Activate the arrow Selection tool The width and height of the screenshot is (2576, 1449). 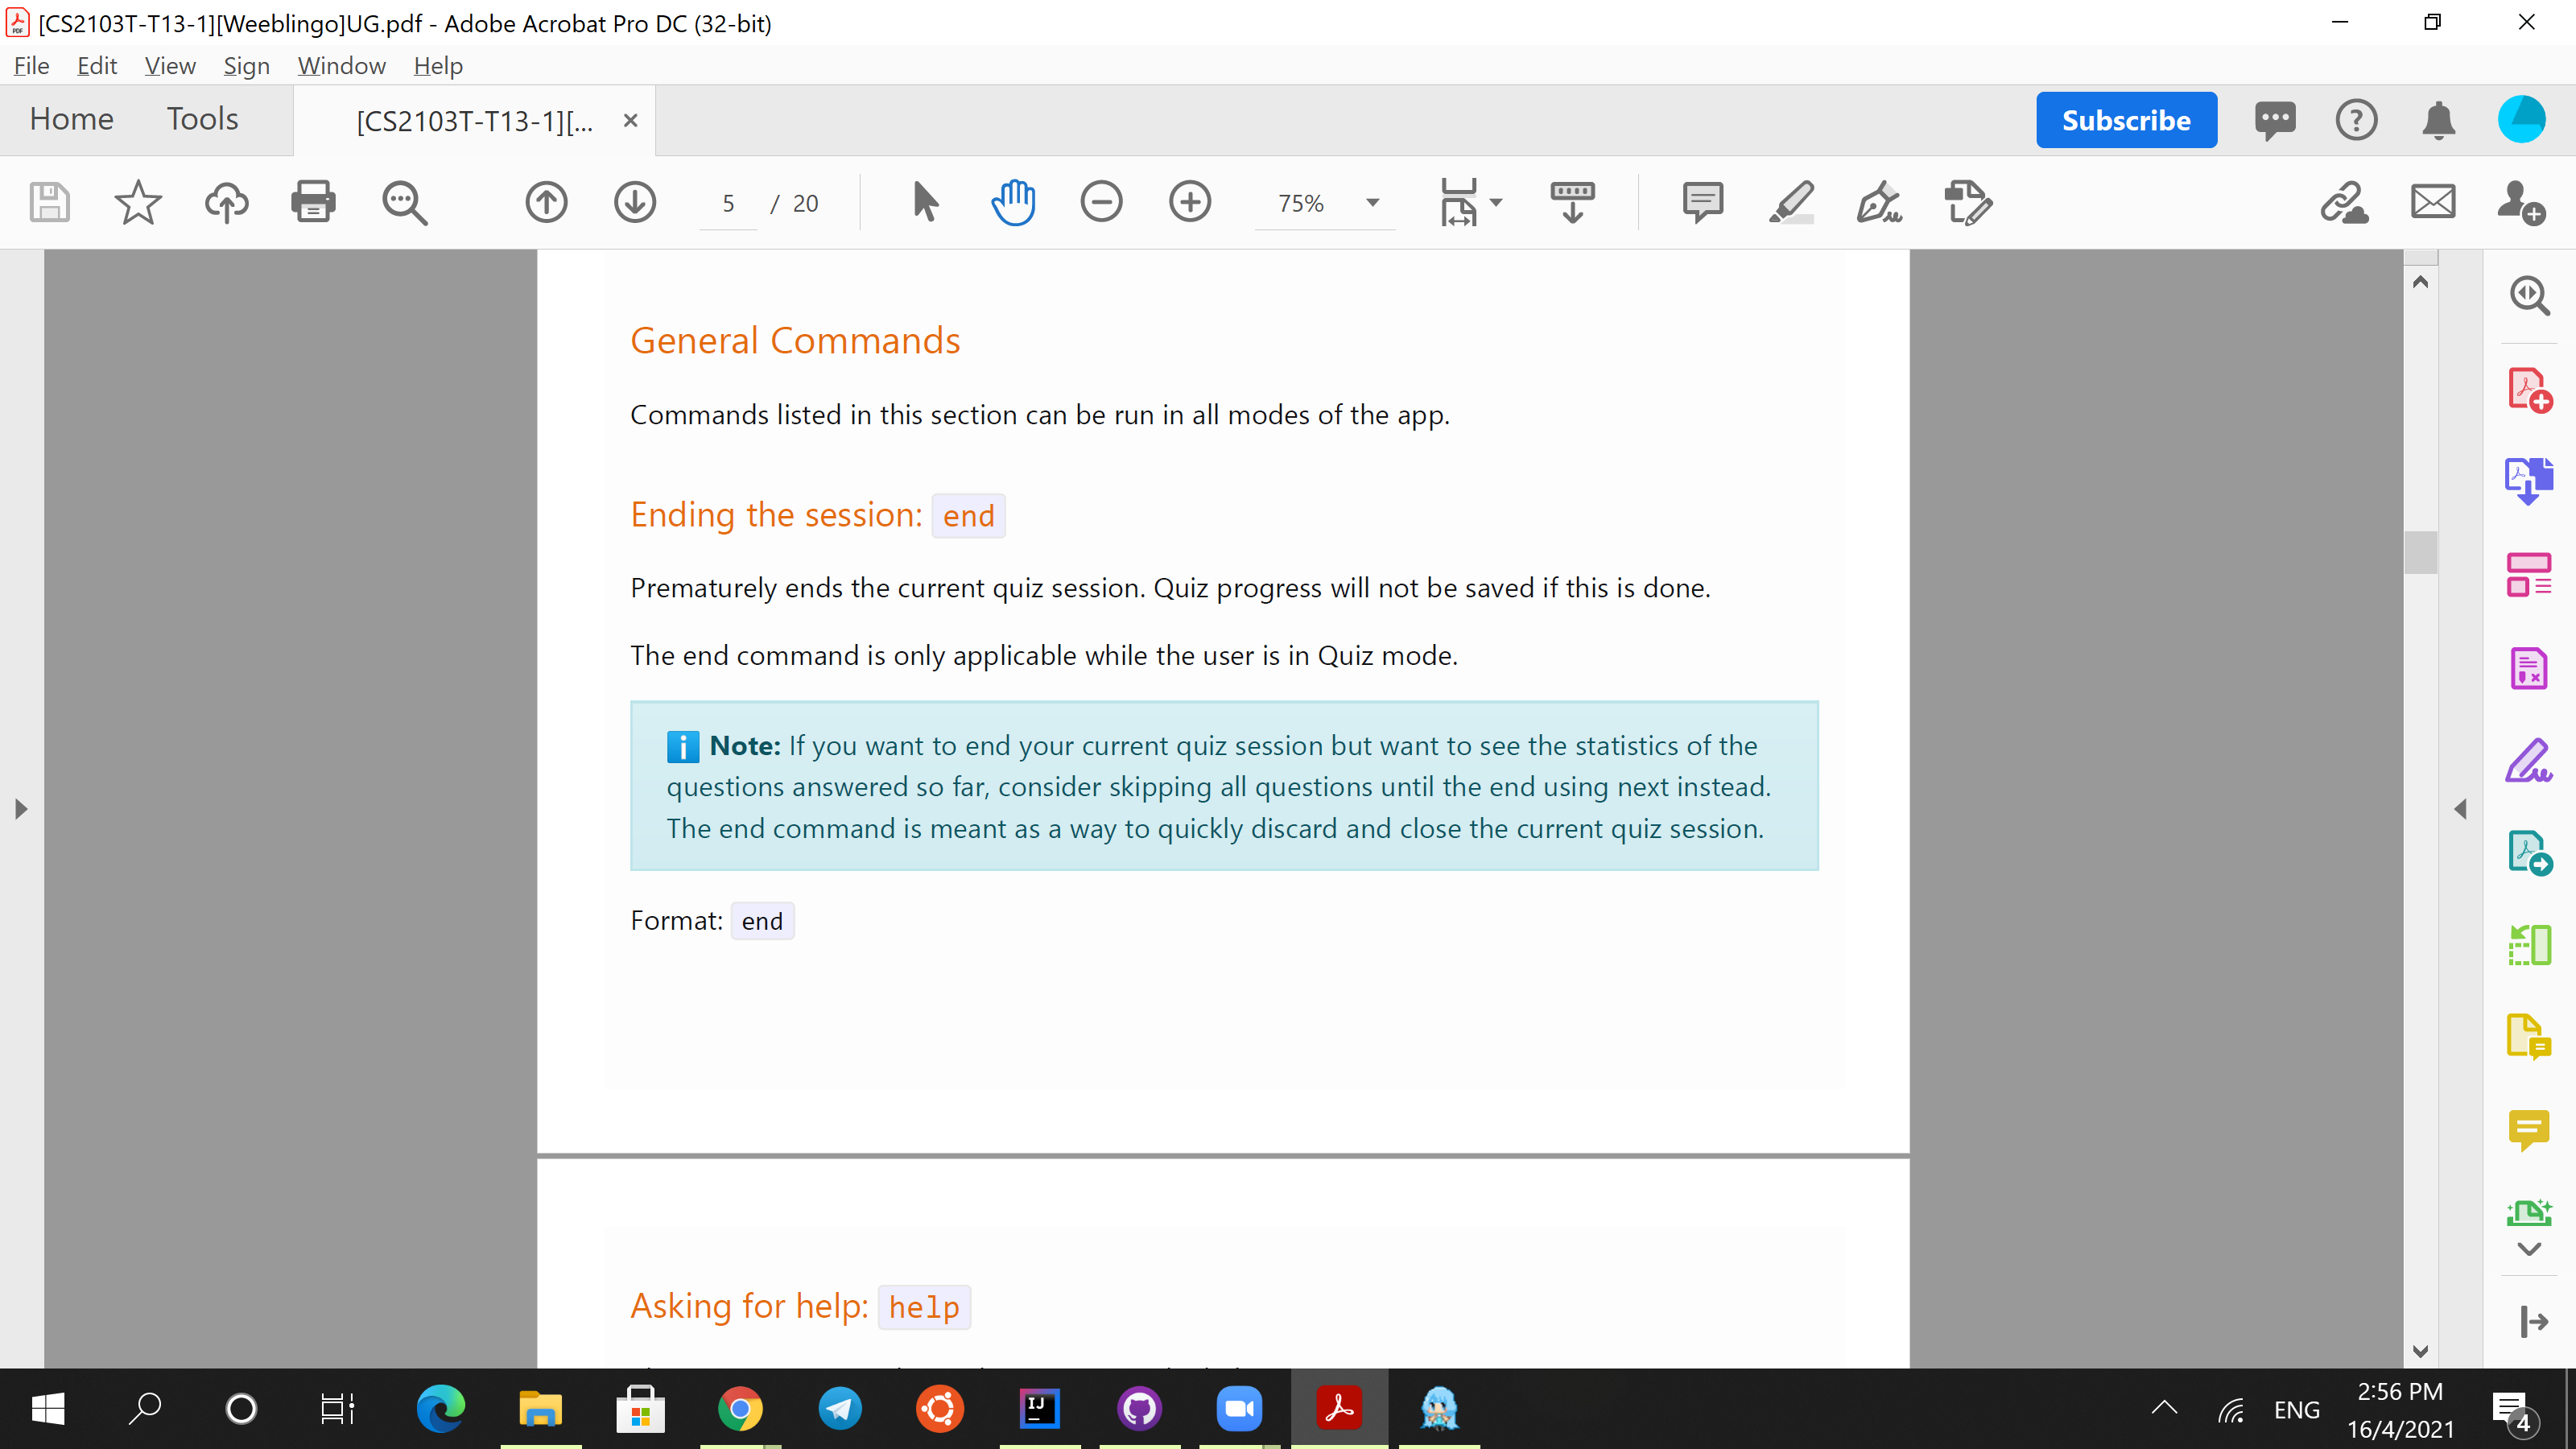tap(925, 203)
